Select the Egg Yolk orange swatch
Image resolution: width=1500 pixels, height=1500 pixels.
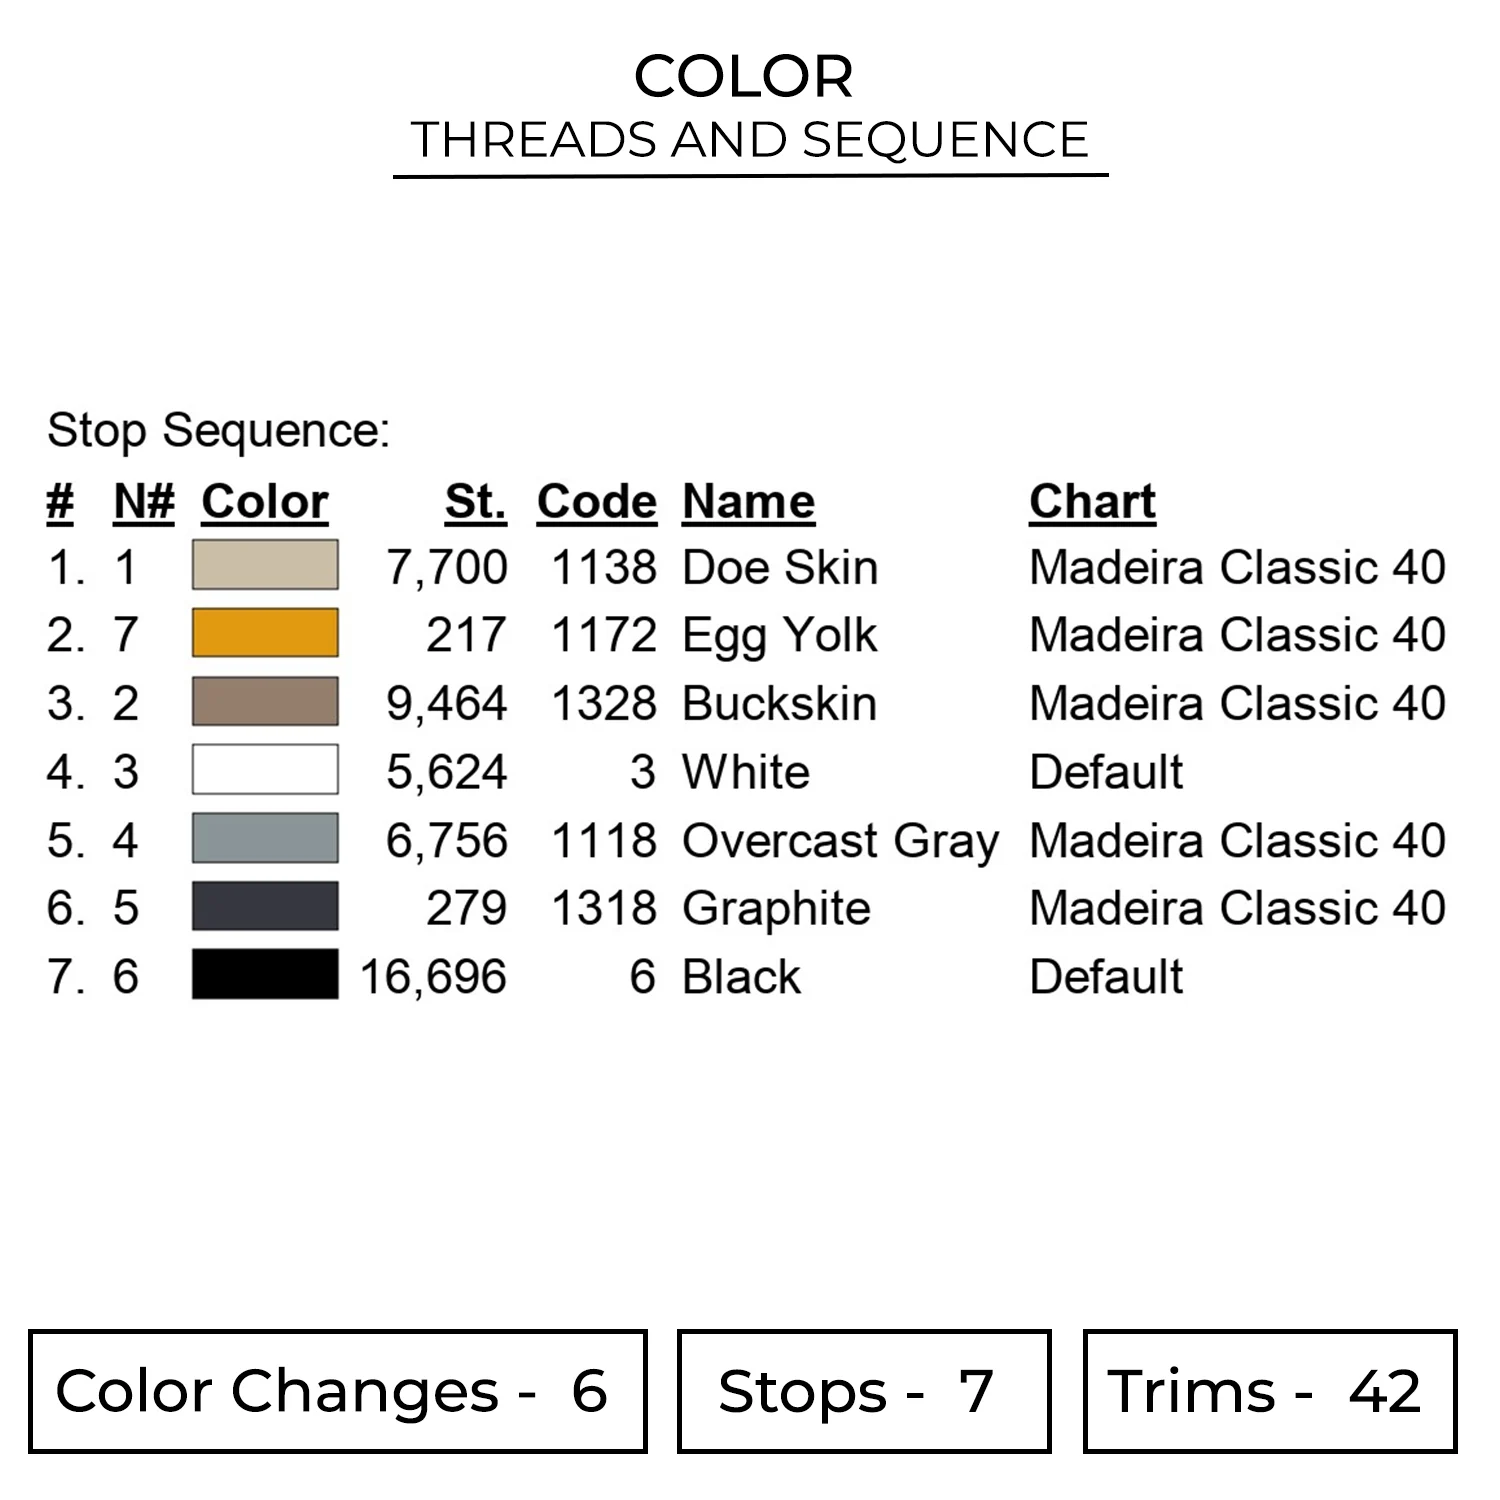pyautogui.click(x=265, y=633)
